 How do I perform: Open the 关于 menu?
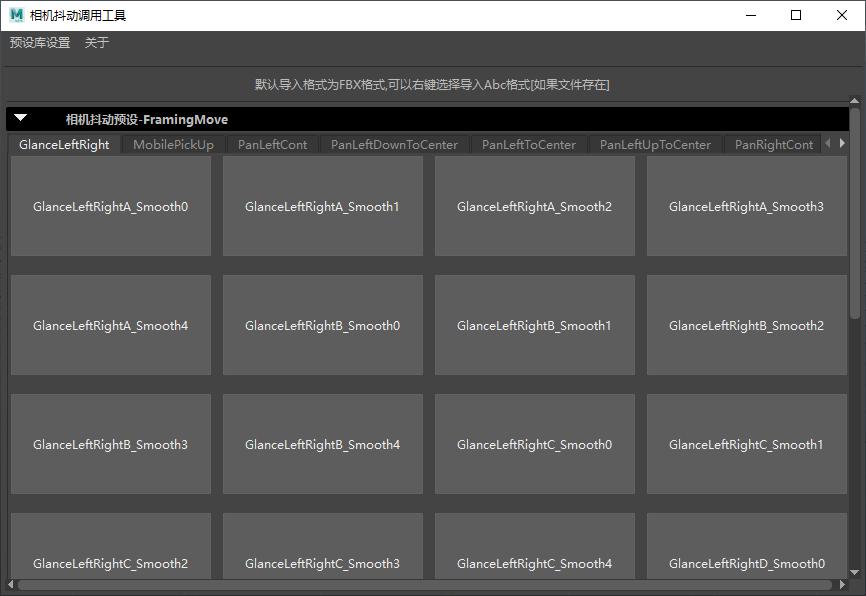[x=97, y=43]
